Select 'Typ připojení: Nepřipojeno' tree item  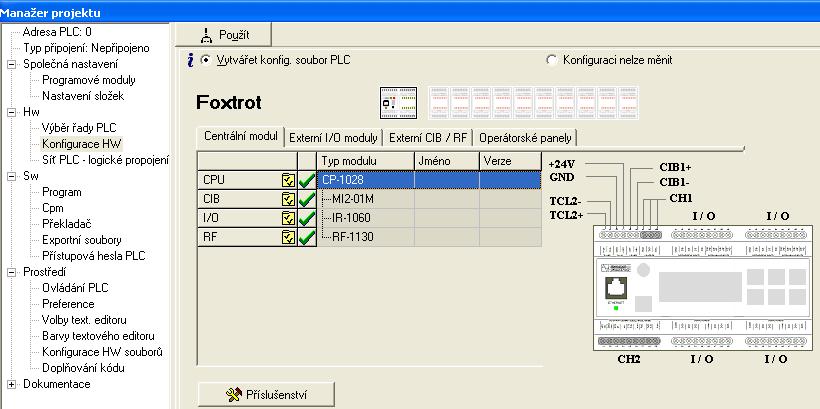click(86, 49)
